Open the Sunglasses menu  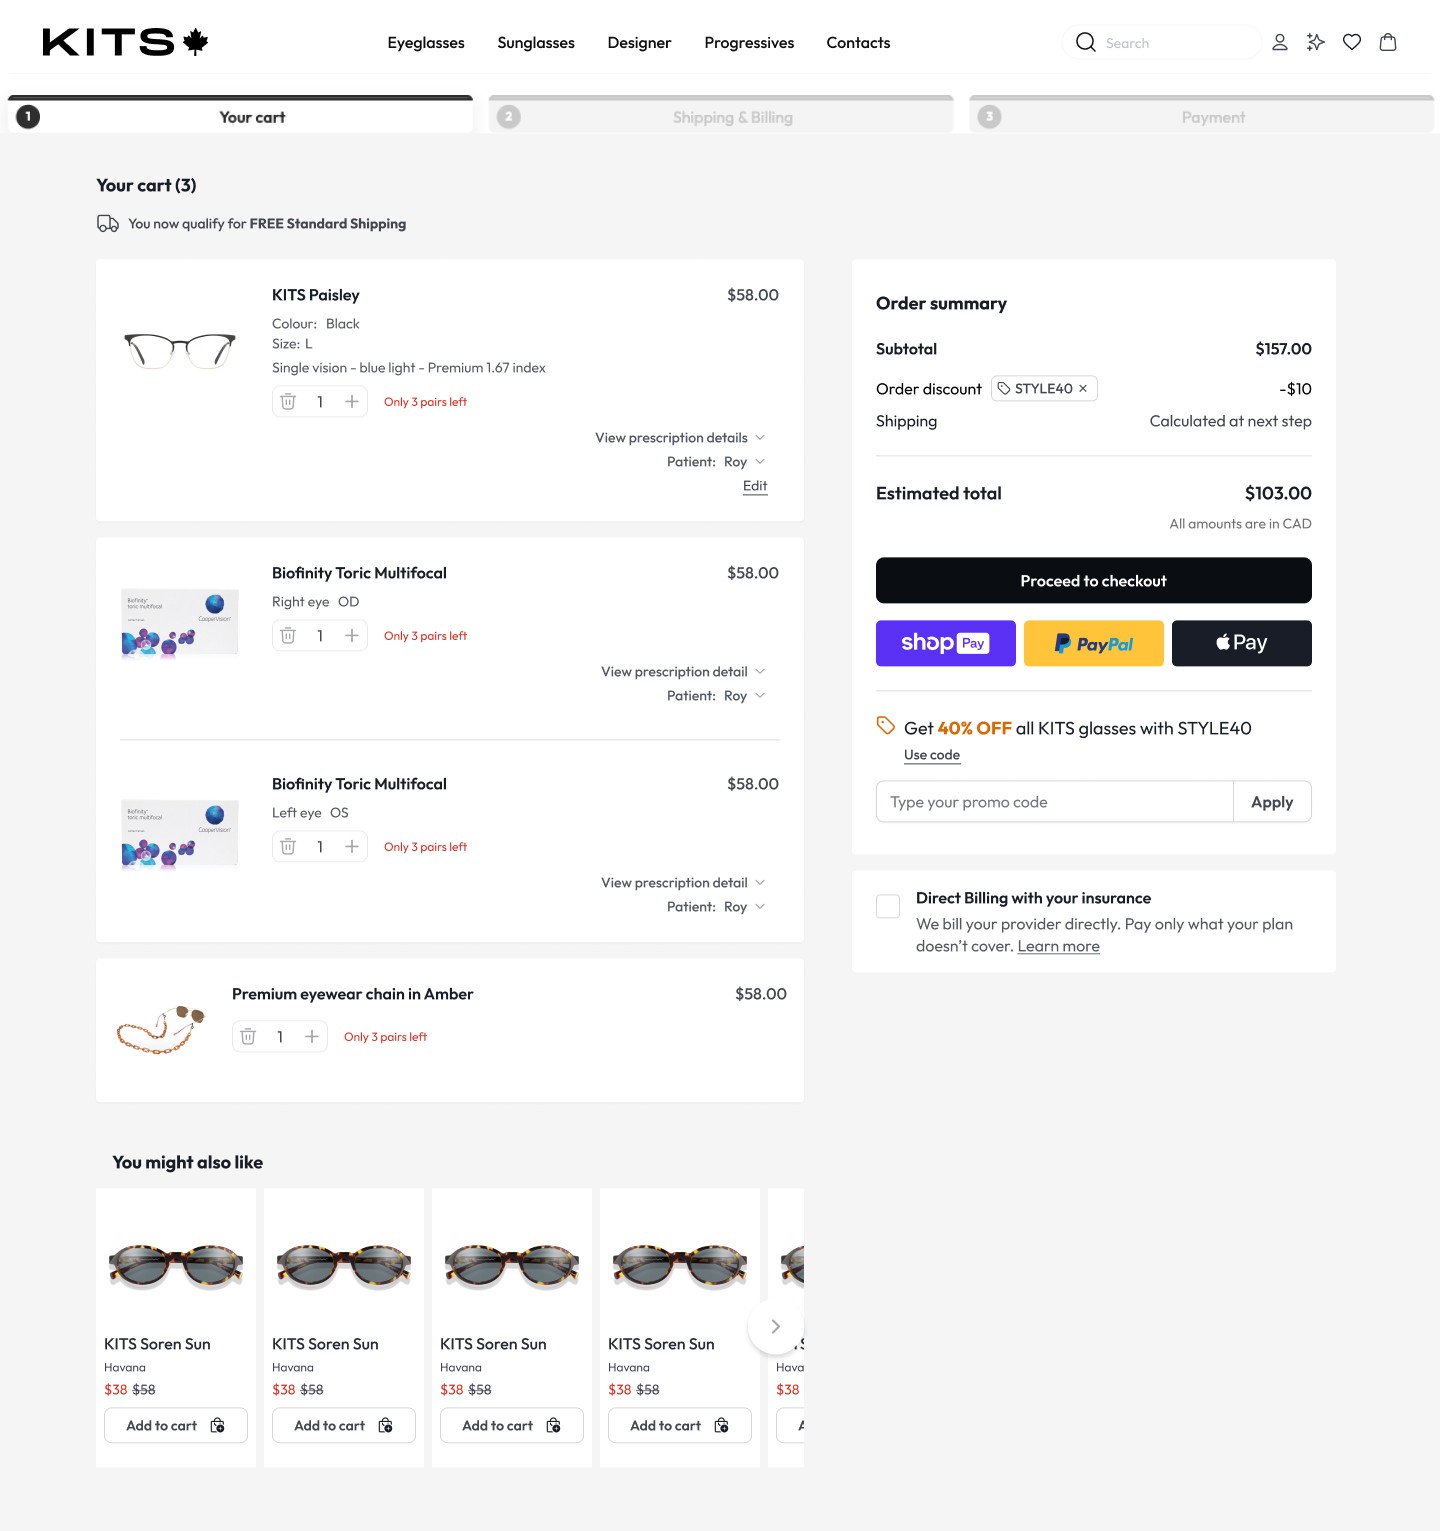click(x=536, y=42)
